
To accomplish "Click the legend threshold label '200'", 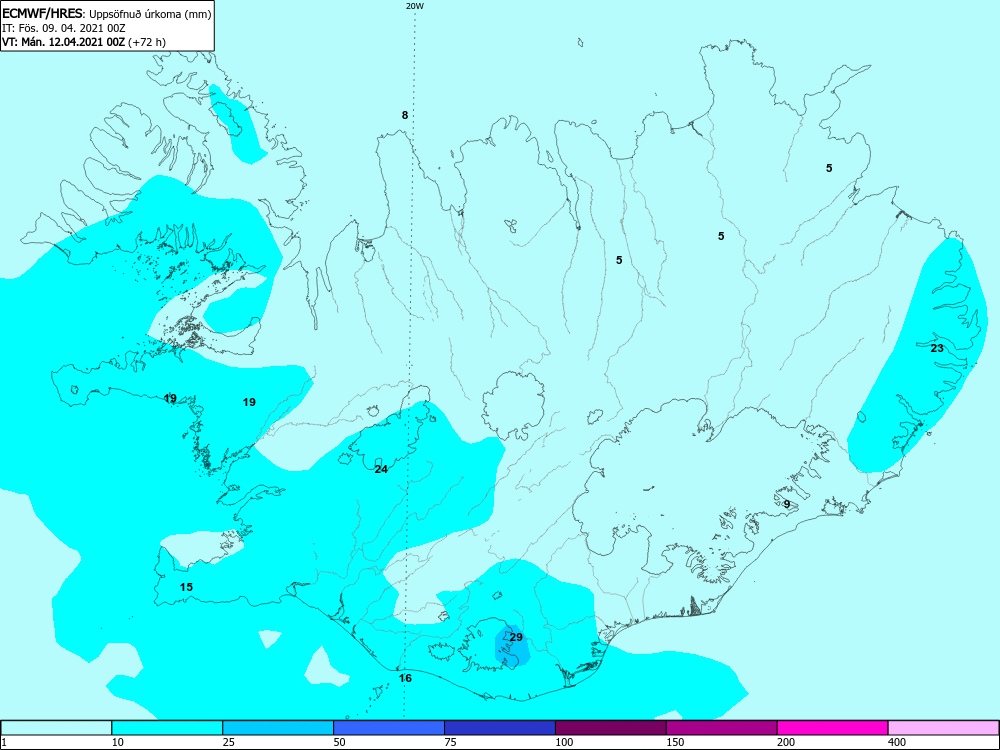I will (x=786, y=742).
